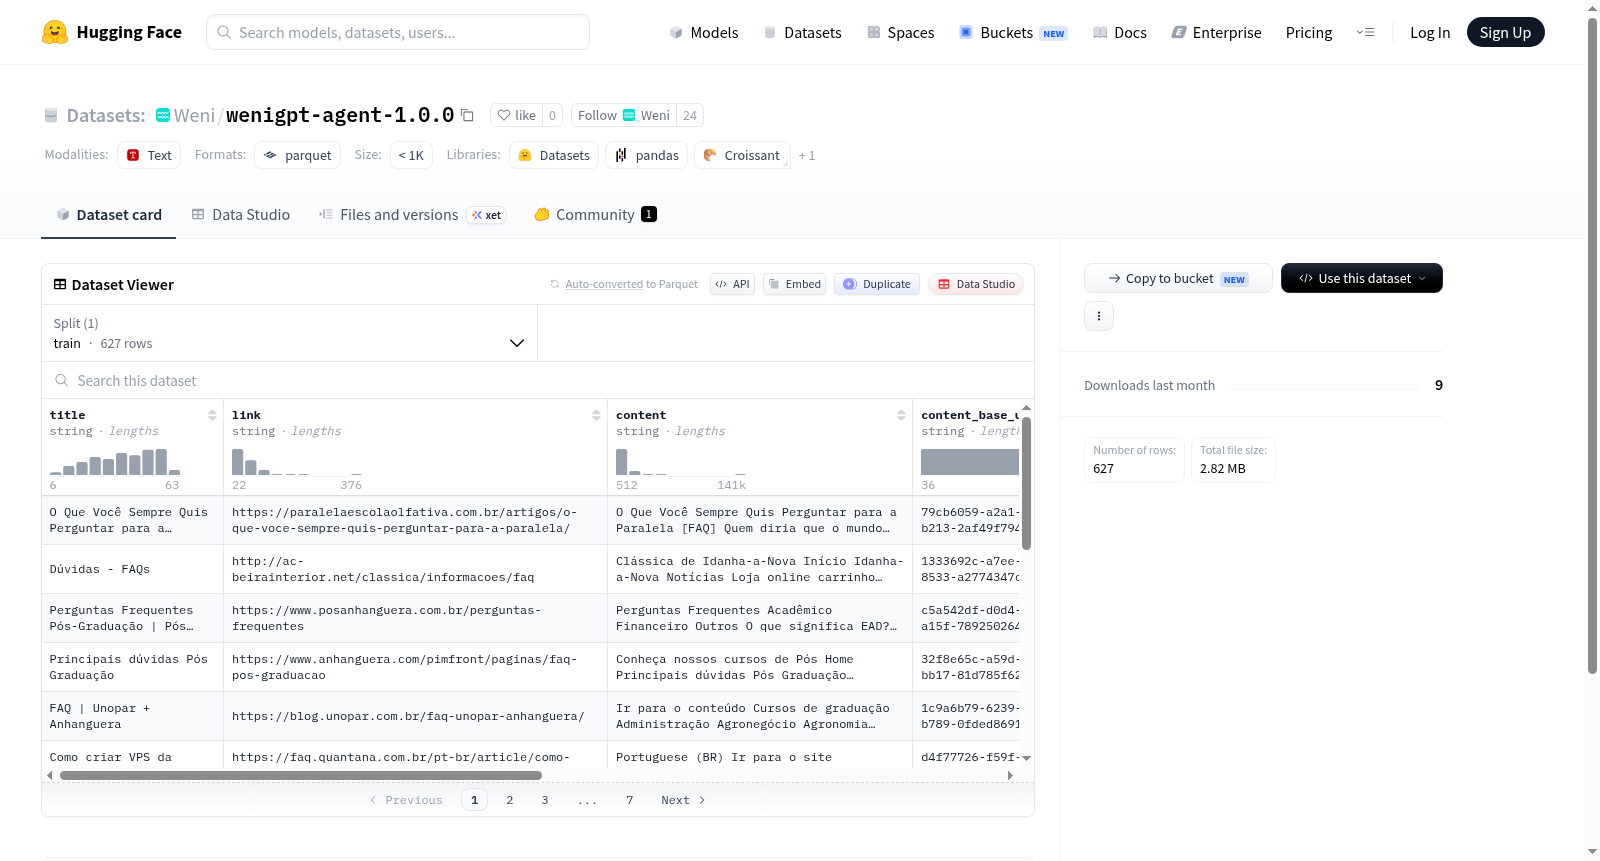Click the horizontal table scrollbar
The image size is (1600, 861).
click(301, 775)
